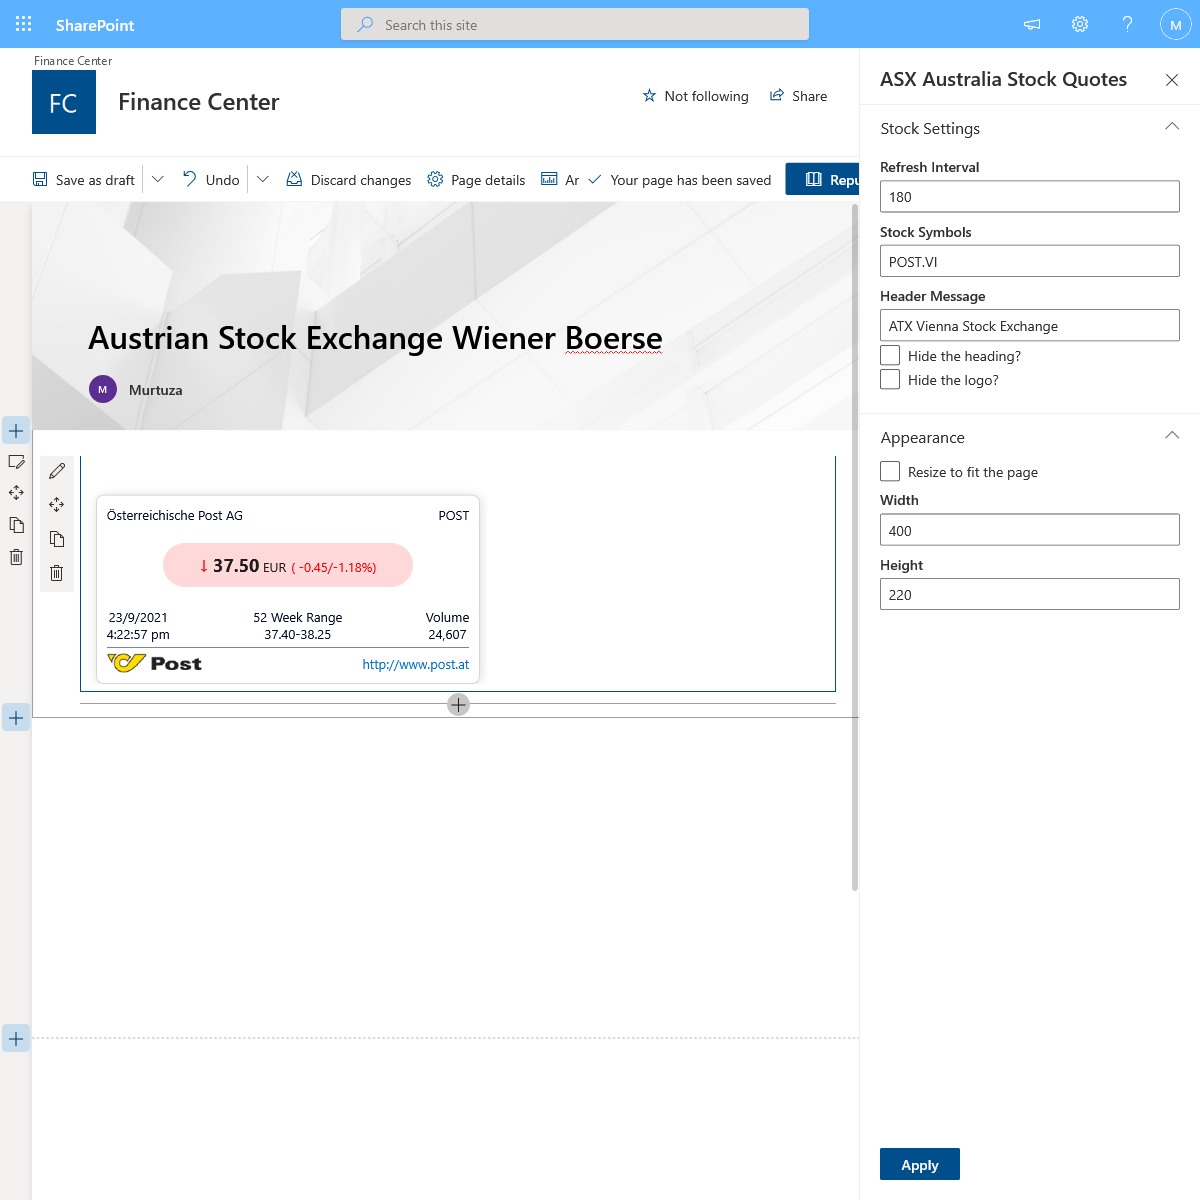Click the Finance Center breadcrumb text

point(73,61)
